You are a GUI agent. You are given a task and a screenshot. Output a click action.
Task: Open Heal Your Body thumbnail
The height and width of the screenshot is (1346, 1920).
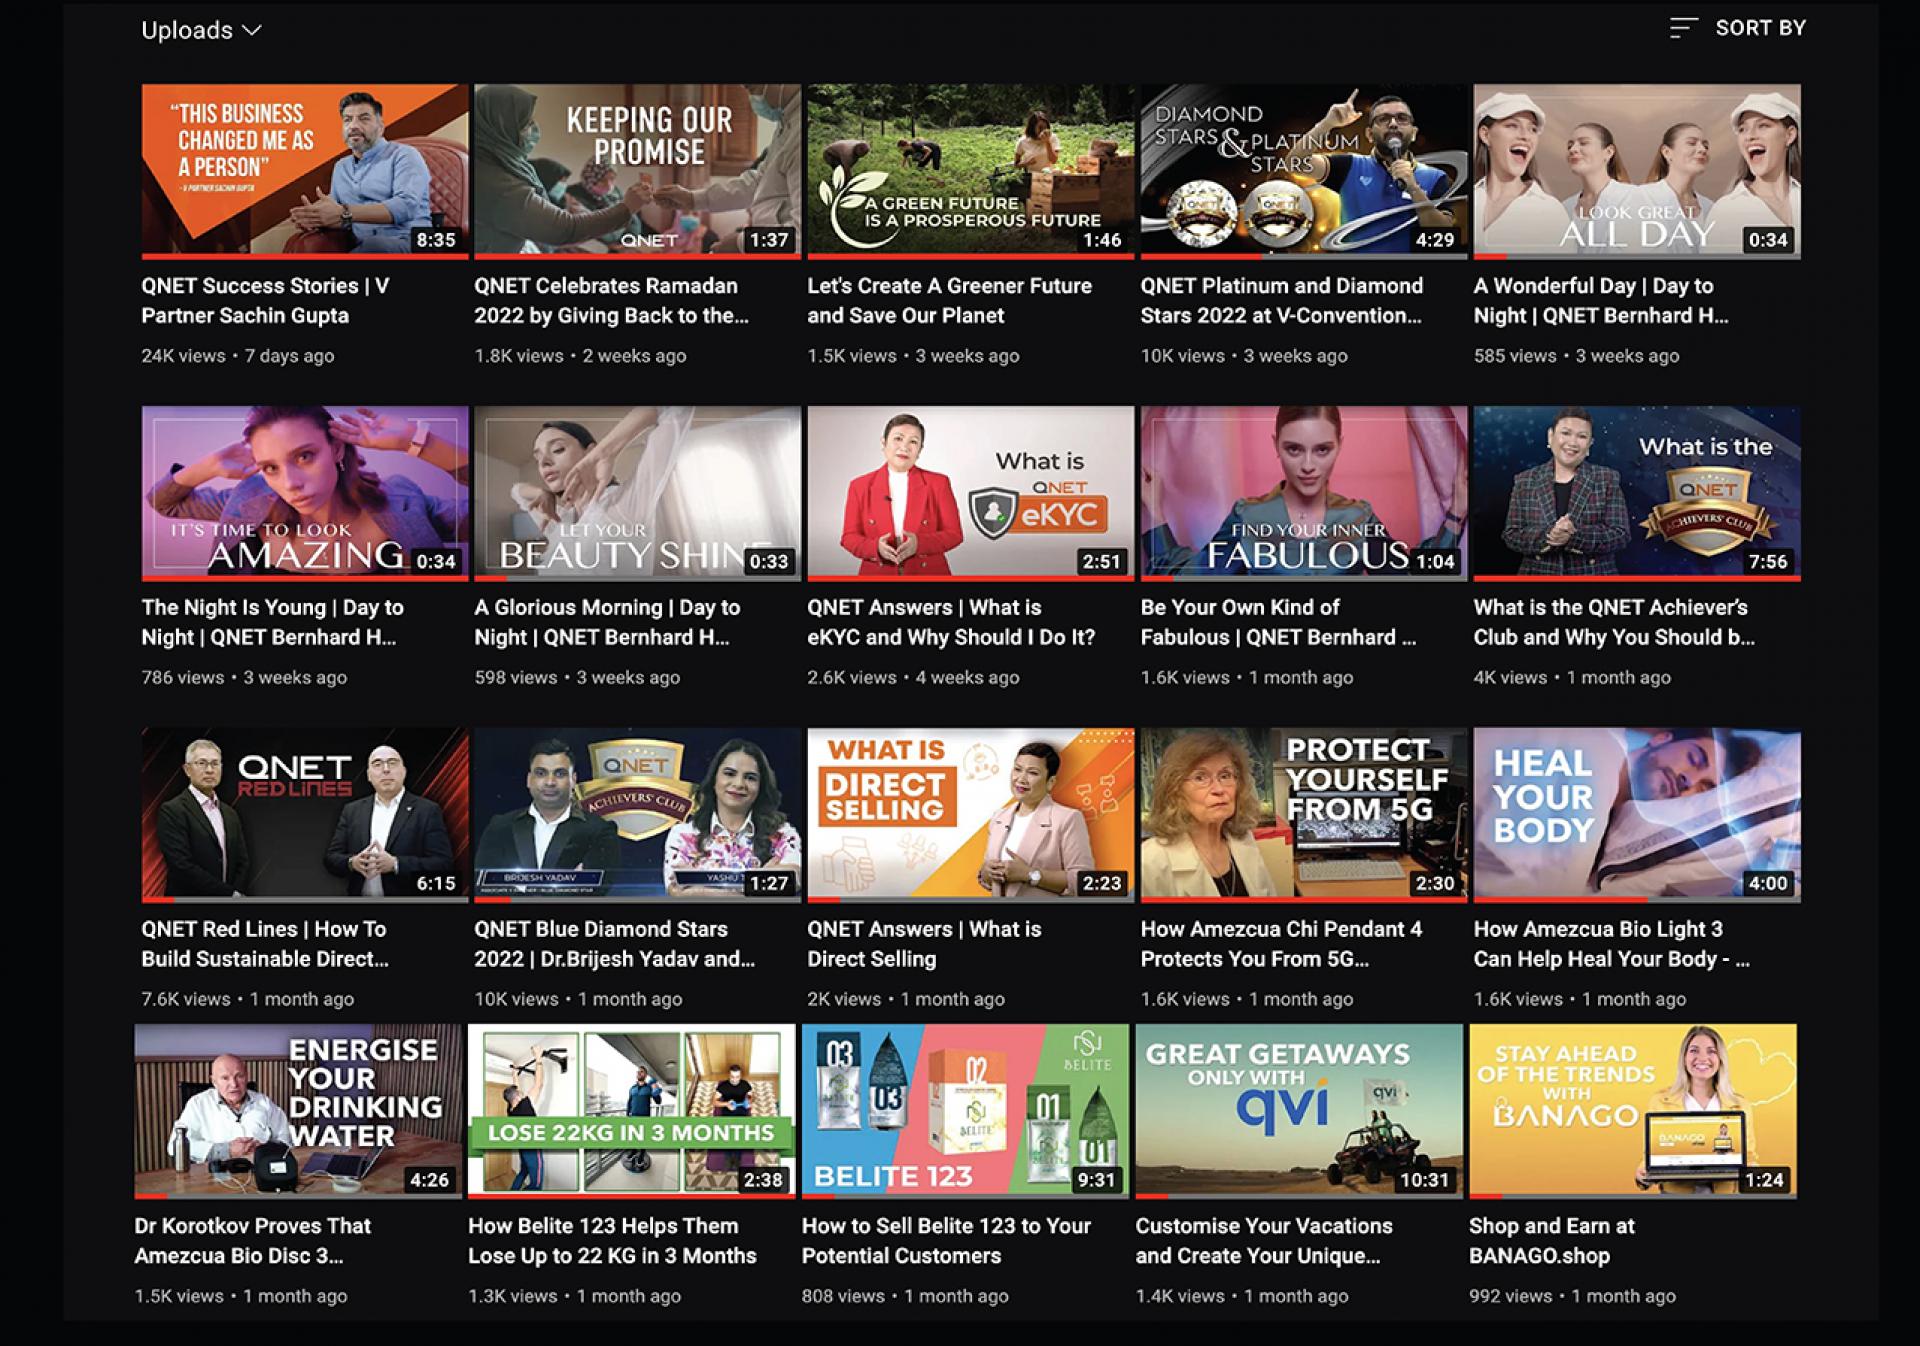click(1637, 815)
